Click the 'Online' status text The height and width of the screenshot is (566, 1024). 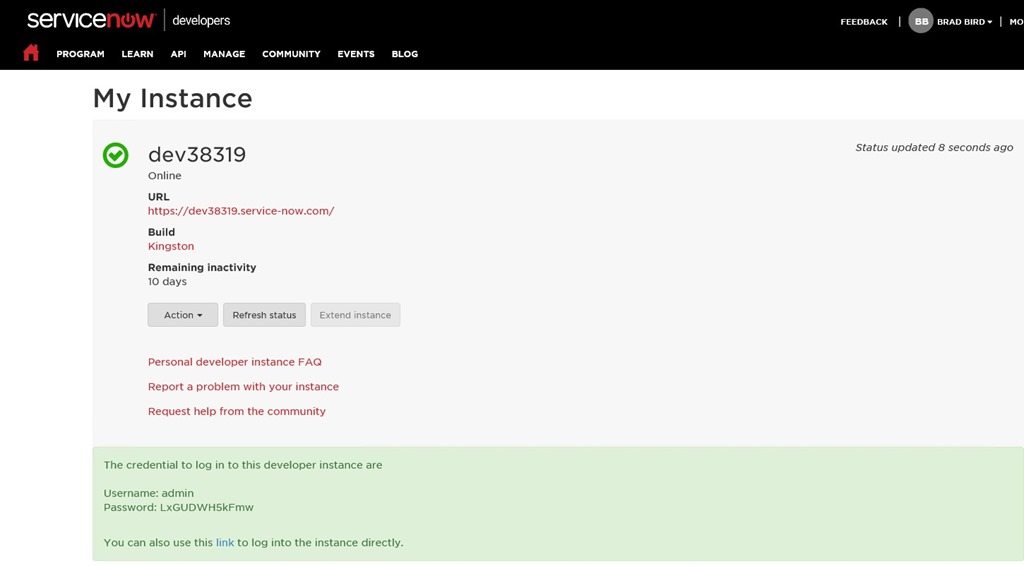pyautogui.click(x=165, y=176)
